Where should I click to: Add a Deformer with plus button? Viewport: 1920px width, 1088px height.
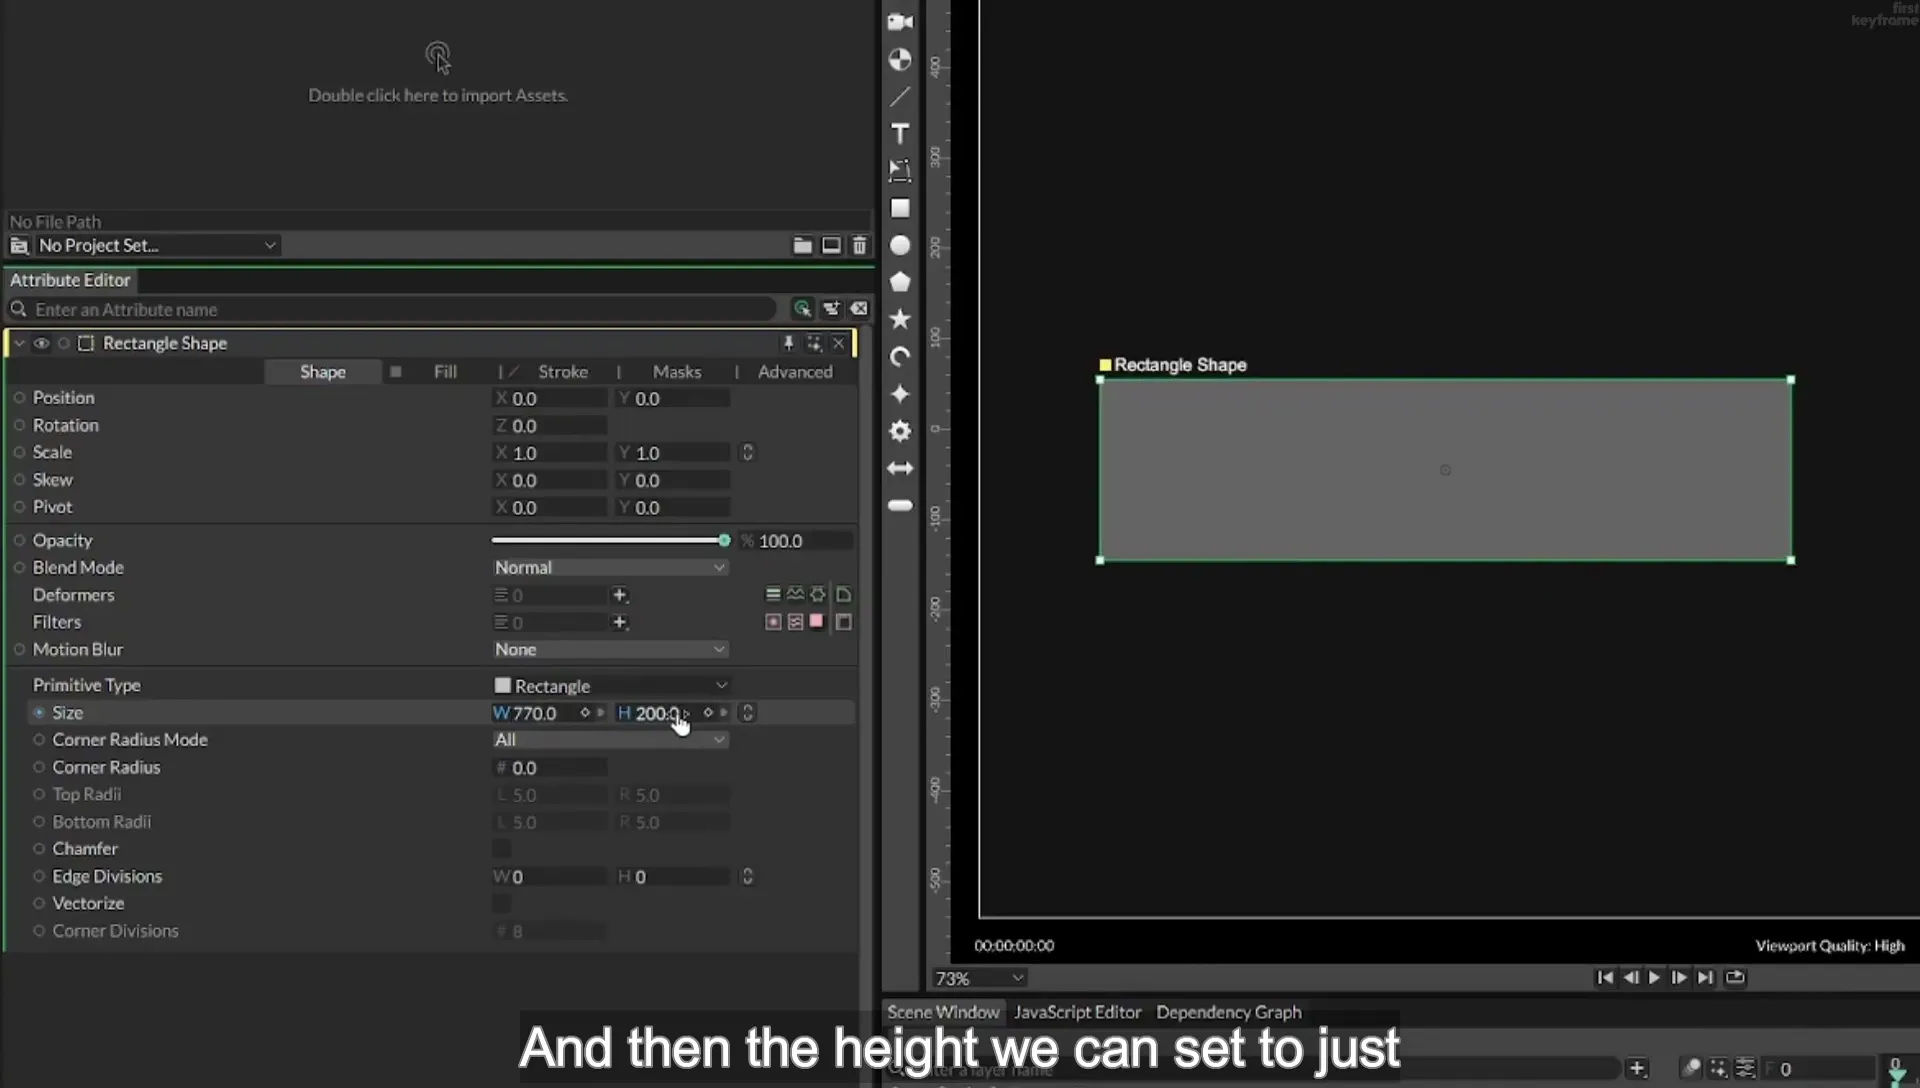tap(619, 595)
